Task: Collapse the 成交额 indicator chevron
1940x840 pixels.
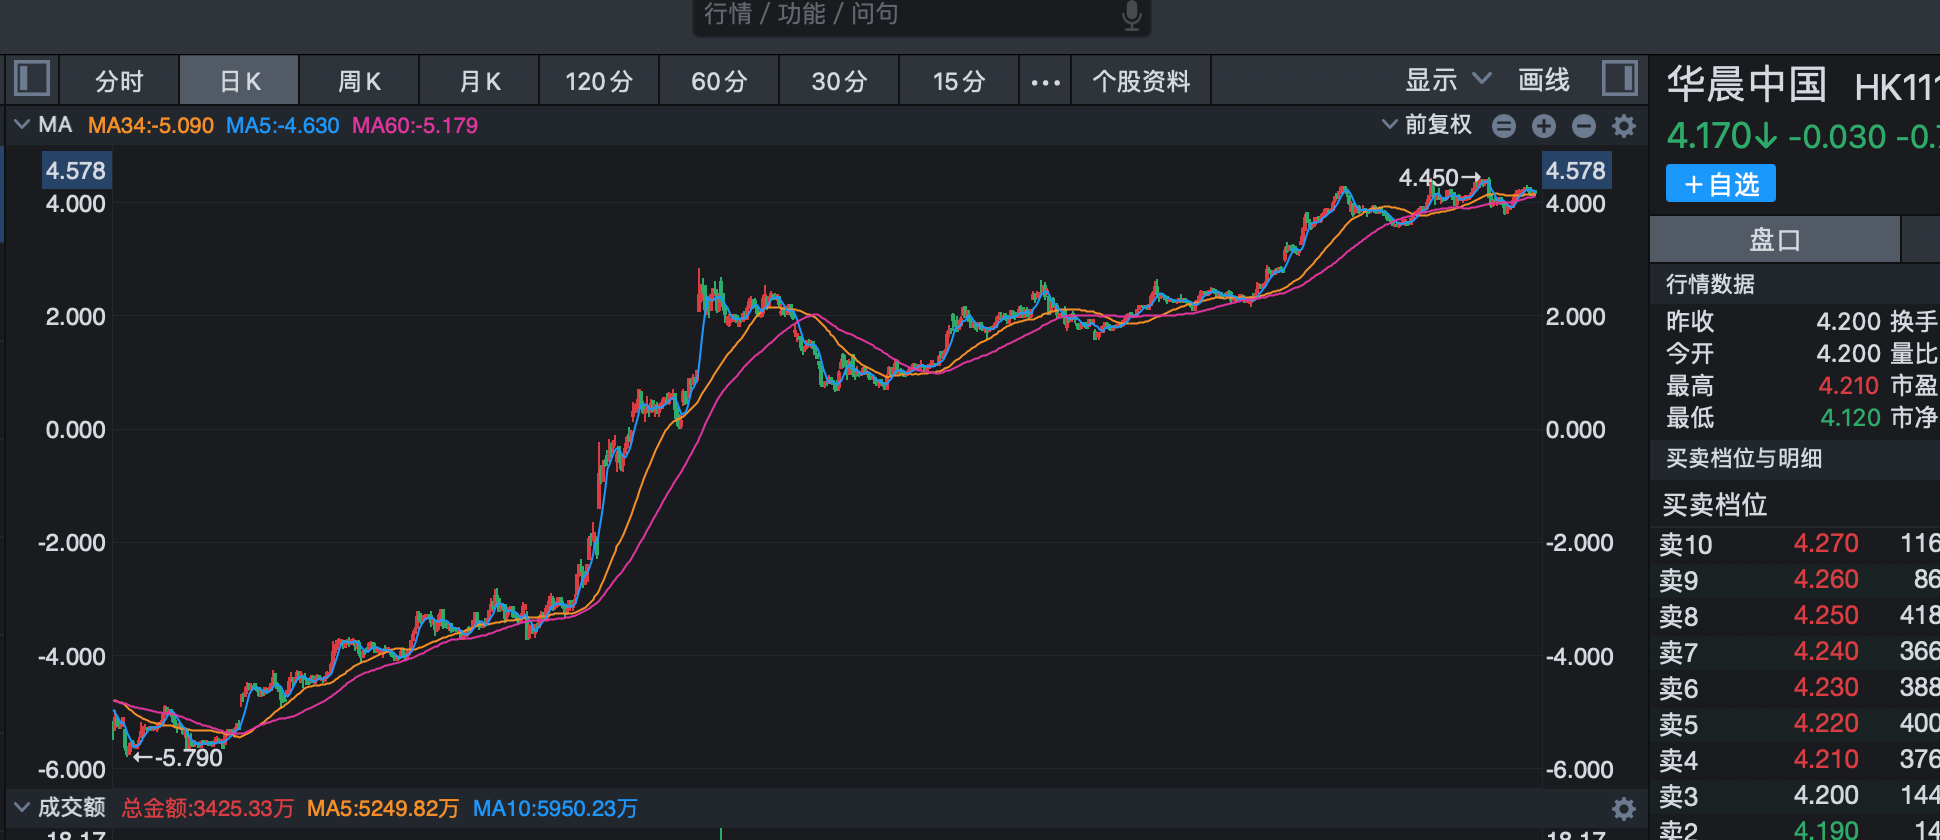Action: 21,806
